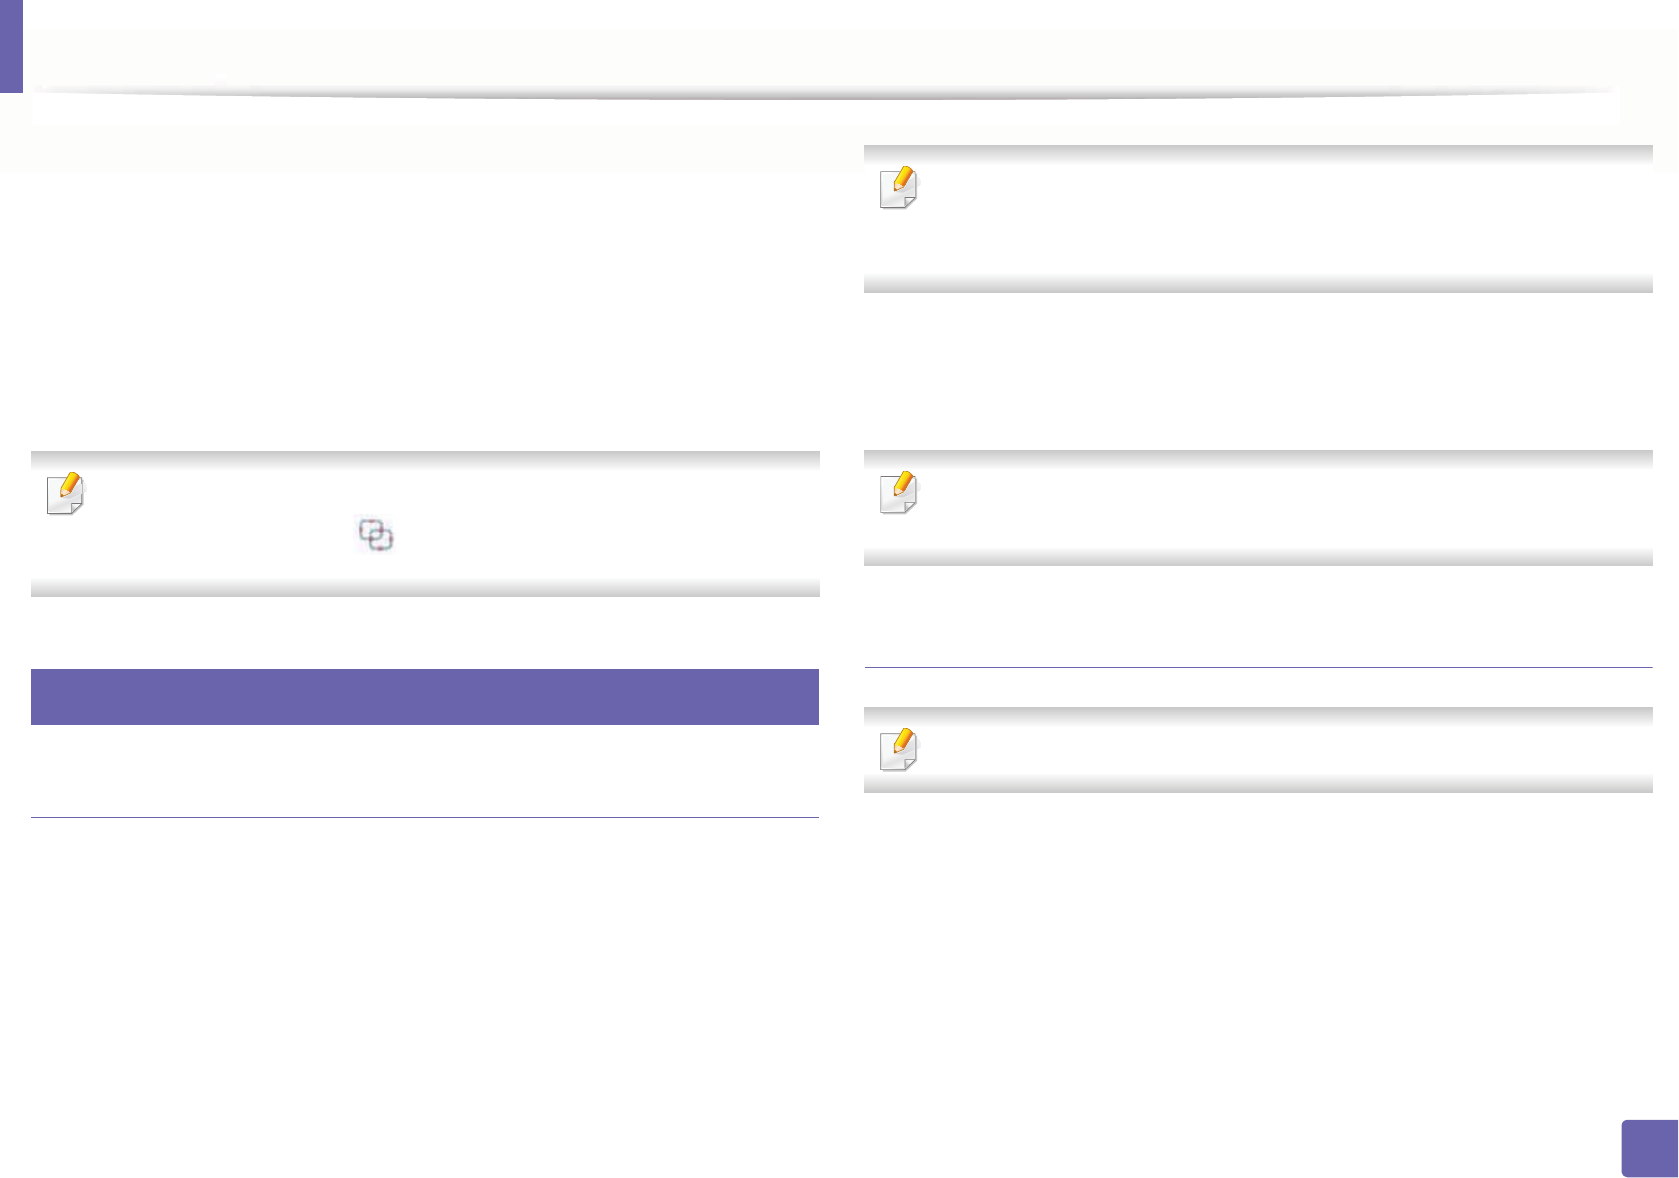Screen dimensions: 1679x1178
Task: Click blank space right of the overlapping squares icon
Action: click(600, 536)
